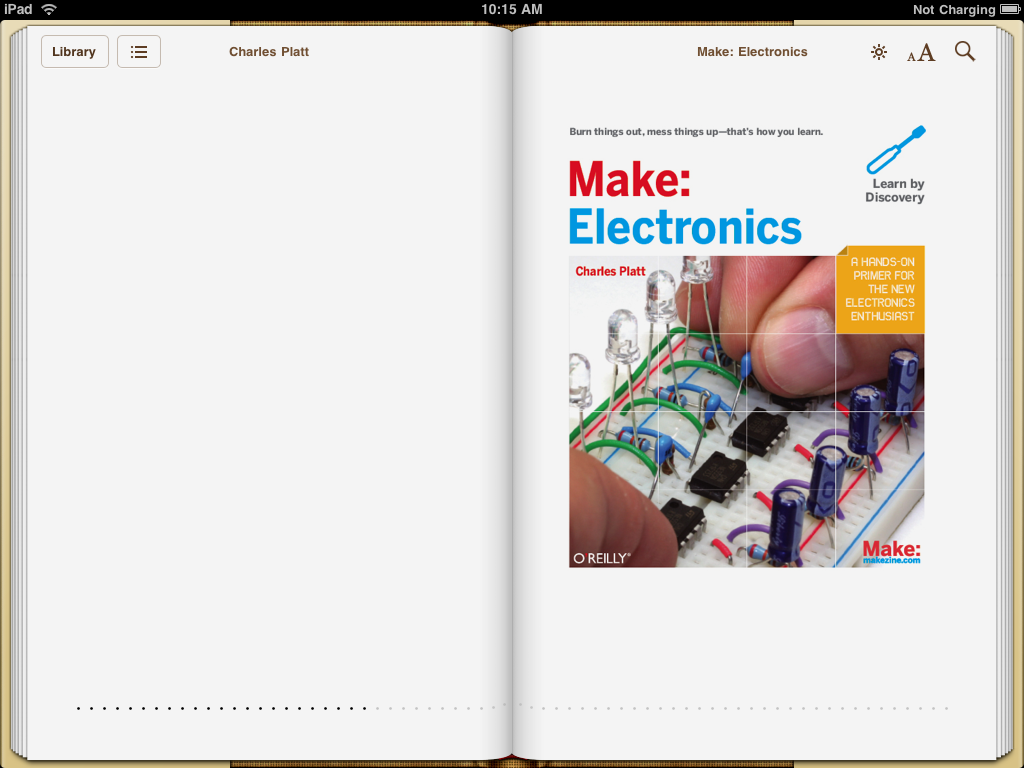Tap the battery icon in status bar
The height and width of the screenshot is (768, 1024).
[x=1010, y=9]
